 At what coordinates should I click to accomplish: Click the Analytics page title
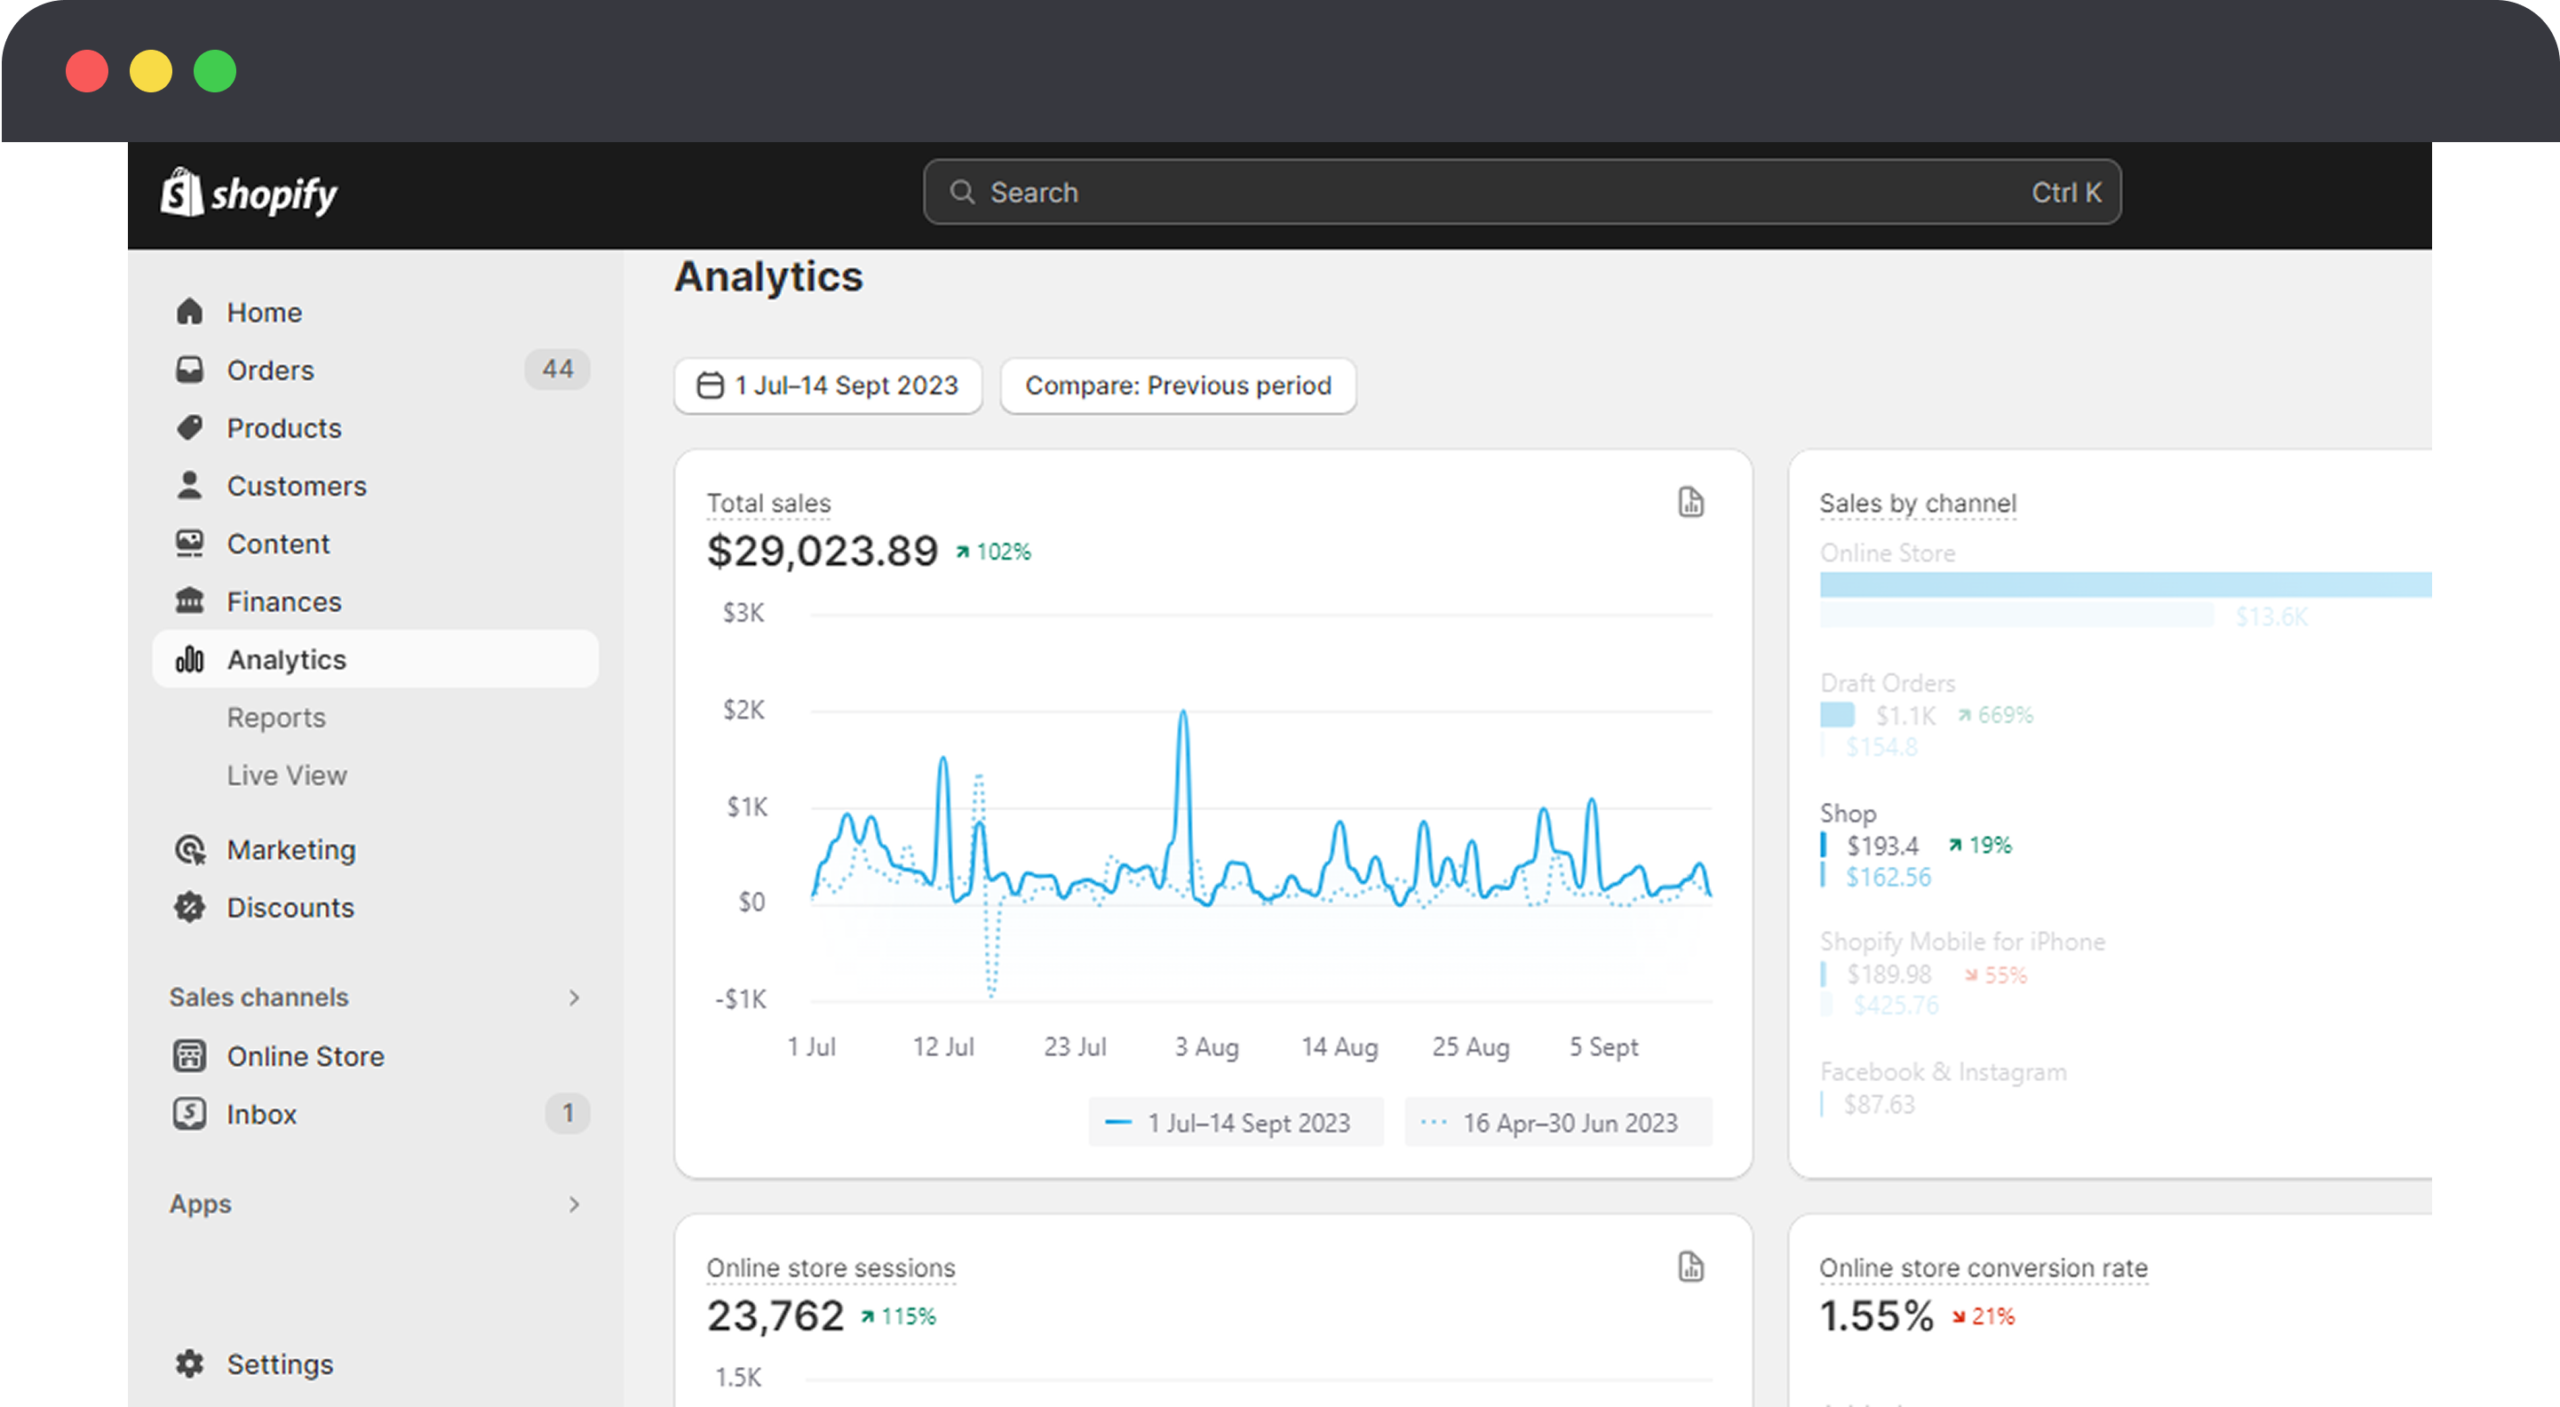click(x=768, y=277)
